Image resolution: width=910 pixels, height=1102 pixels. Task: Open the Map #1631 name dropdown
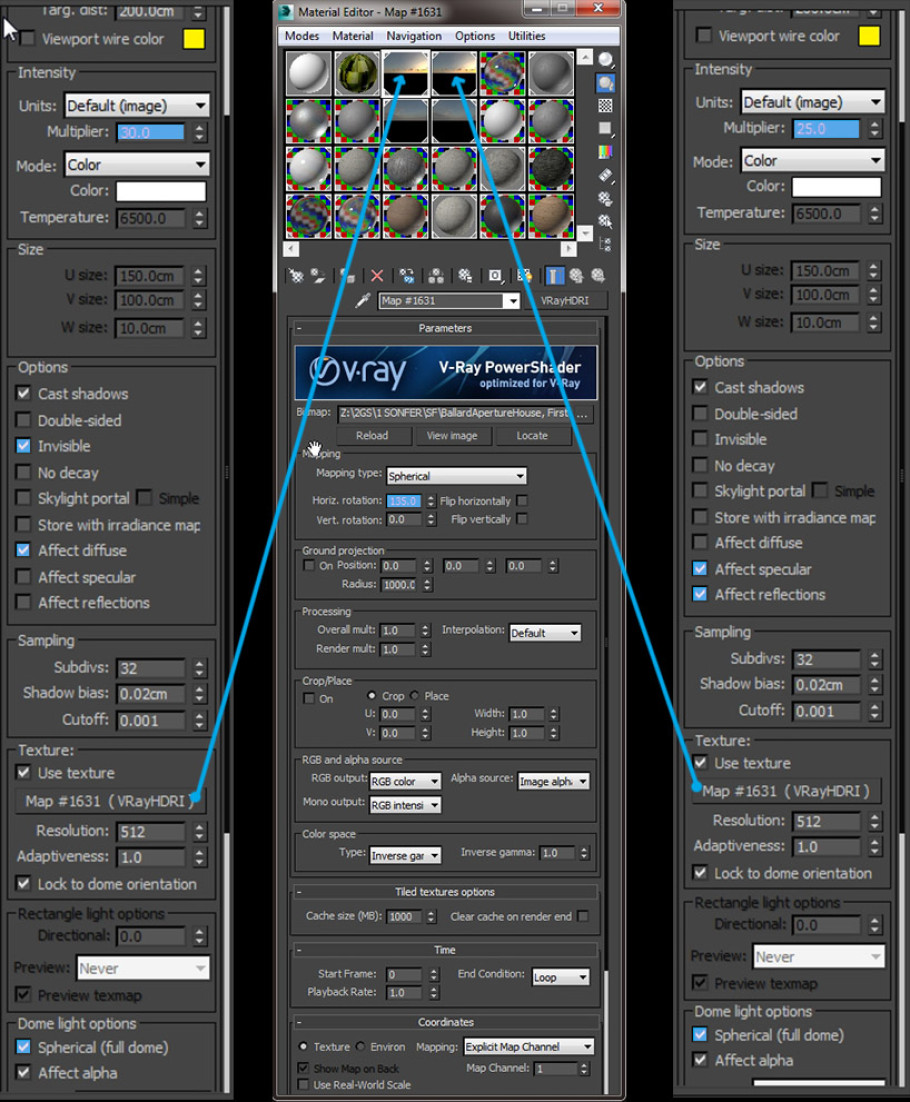(512, 301)
